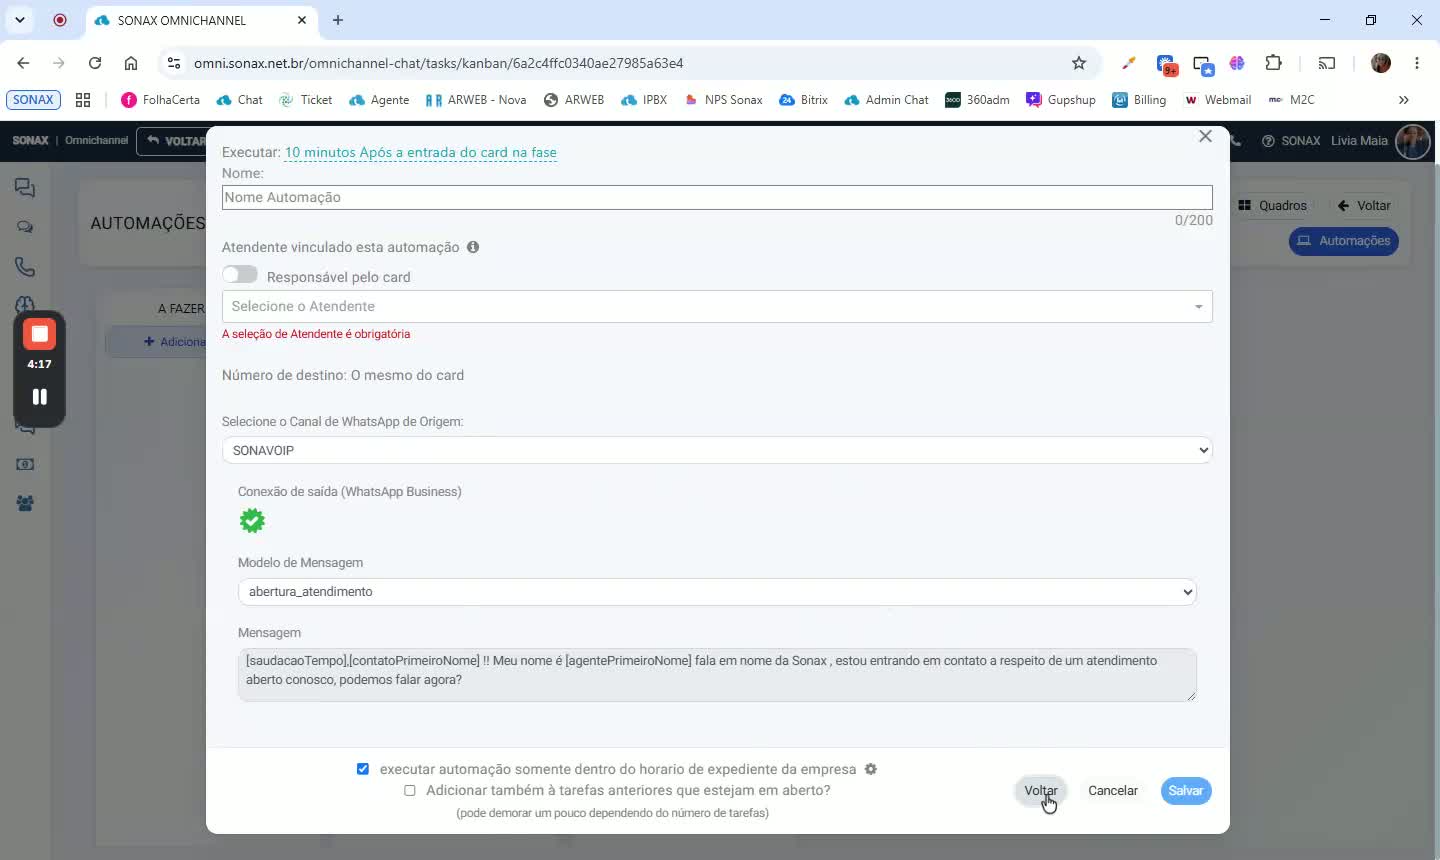
Task: Open the contacts group icon in sidebar
Action: [25, 503]
